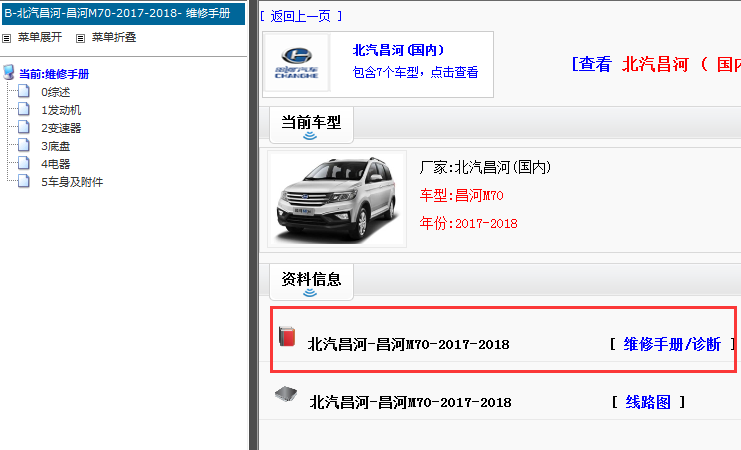Click the page icon next to 3底盘
Screen dimensions: 741x450
[24, 145]
